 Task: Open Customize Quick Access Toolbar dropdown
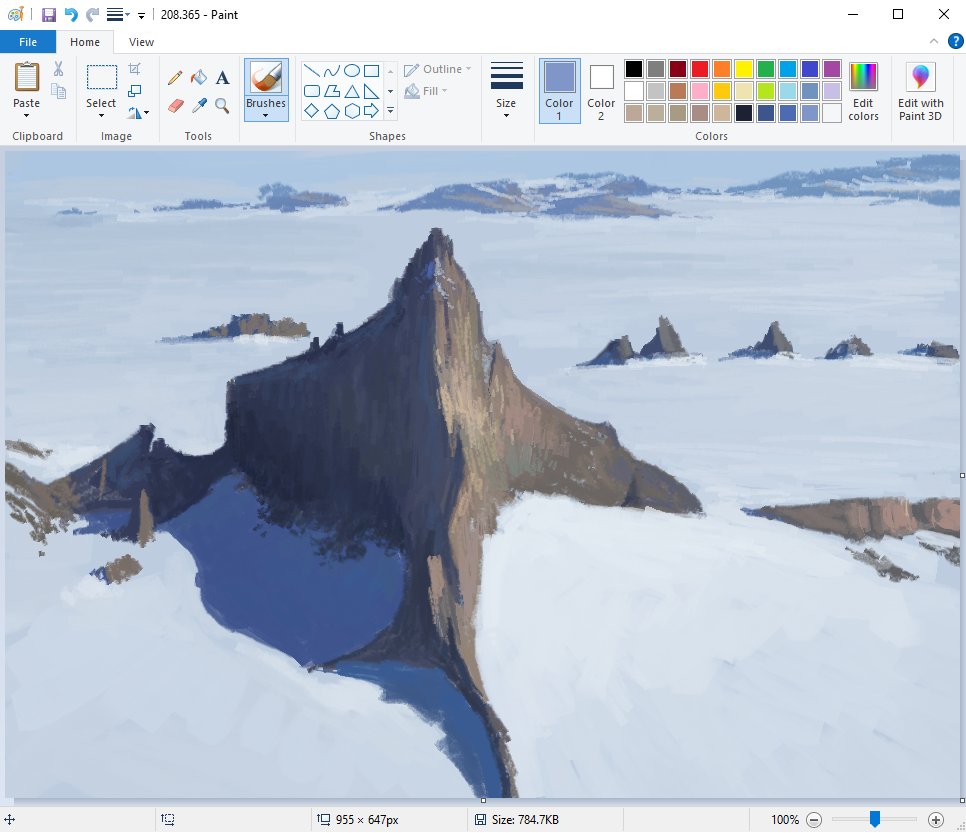(141, 15)
